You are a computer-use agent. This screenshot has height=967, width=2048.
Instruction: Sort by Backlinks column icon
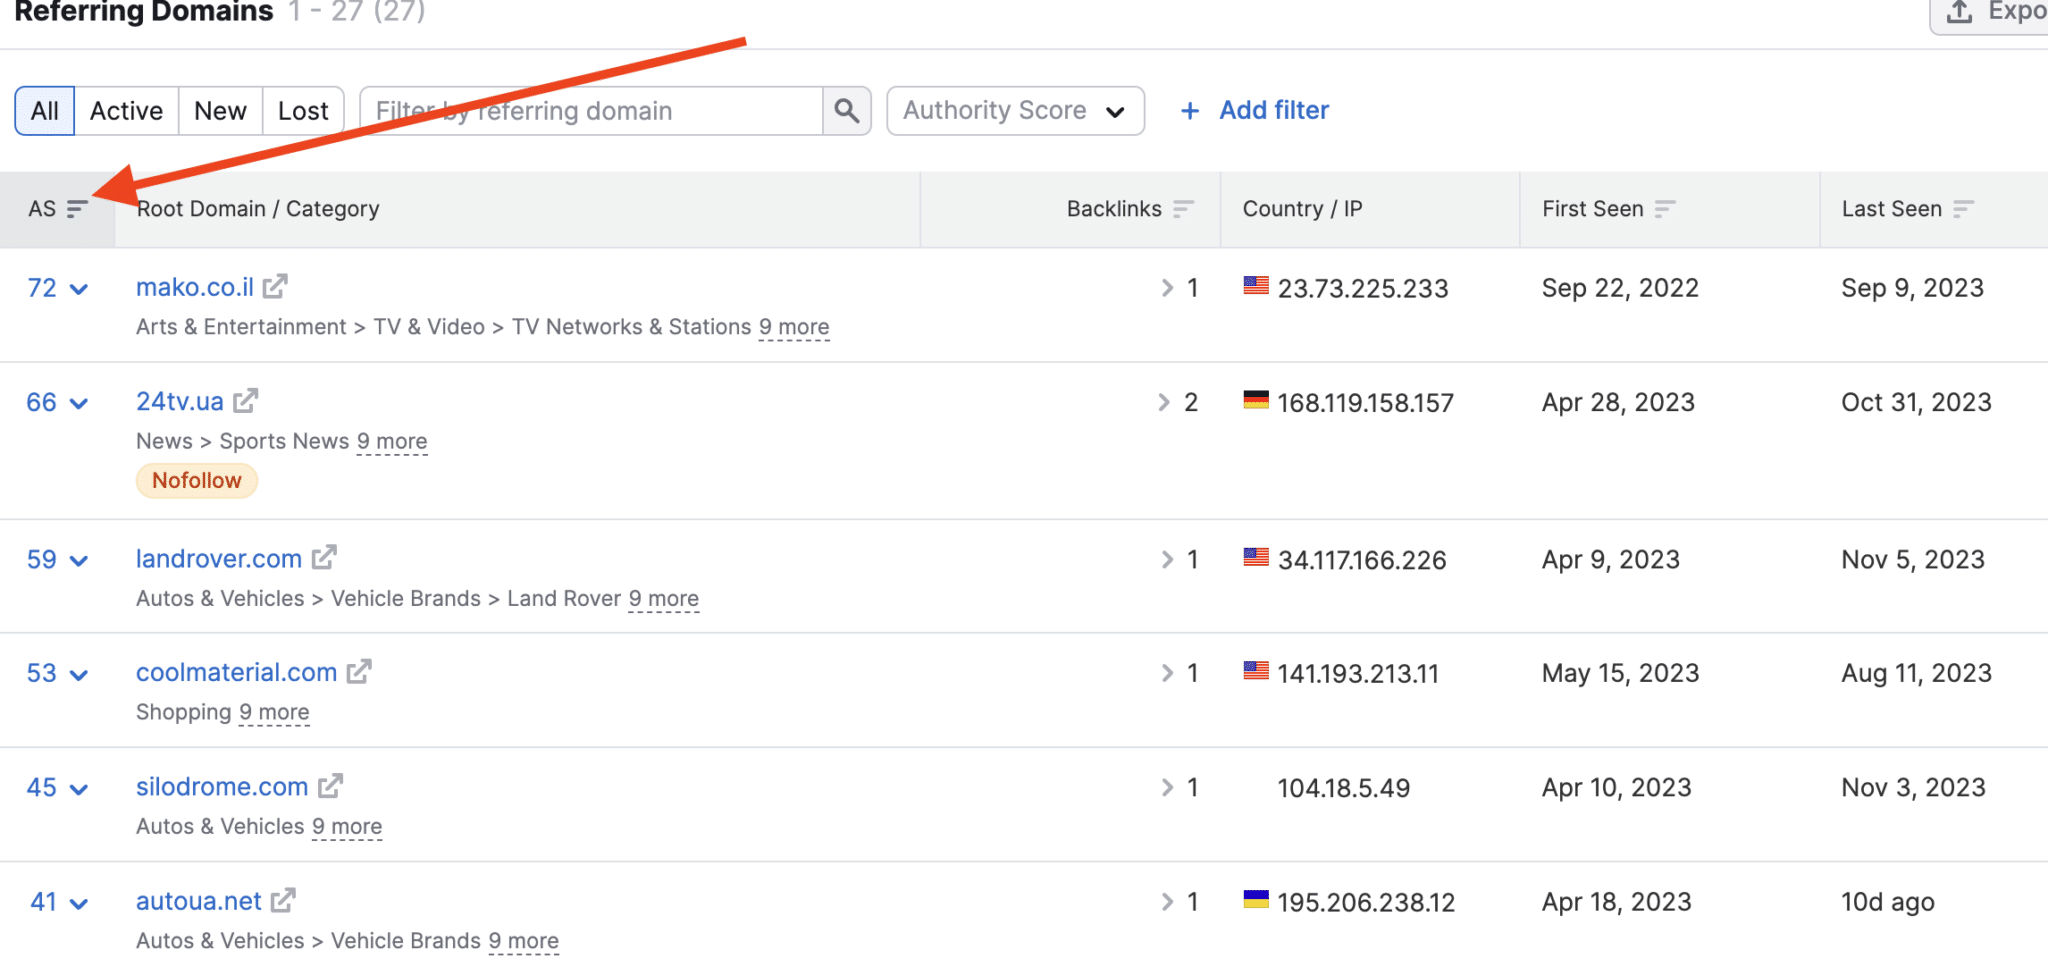pos(1184,209)
